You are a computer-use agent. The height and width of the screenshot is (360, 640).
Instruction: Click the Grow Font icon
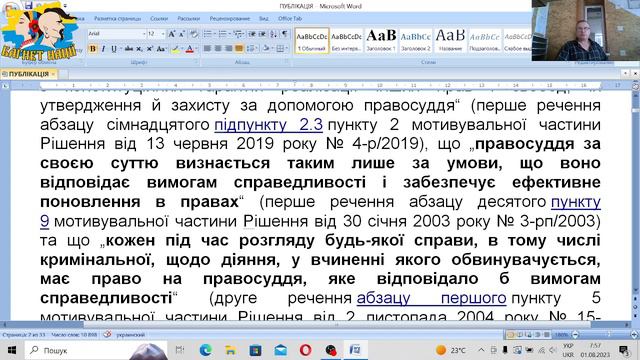click(172, 34)
